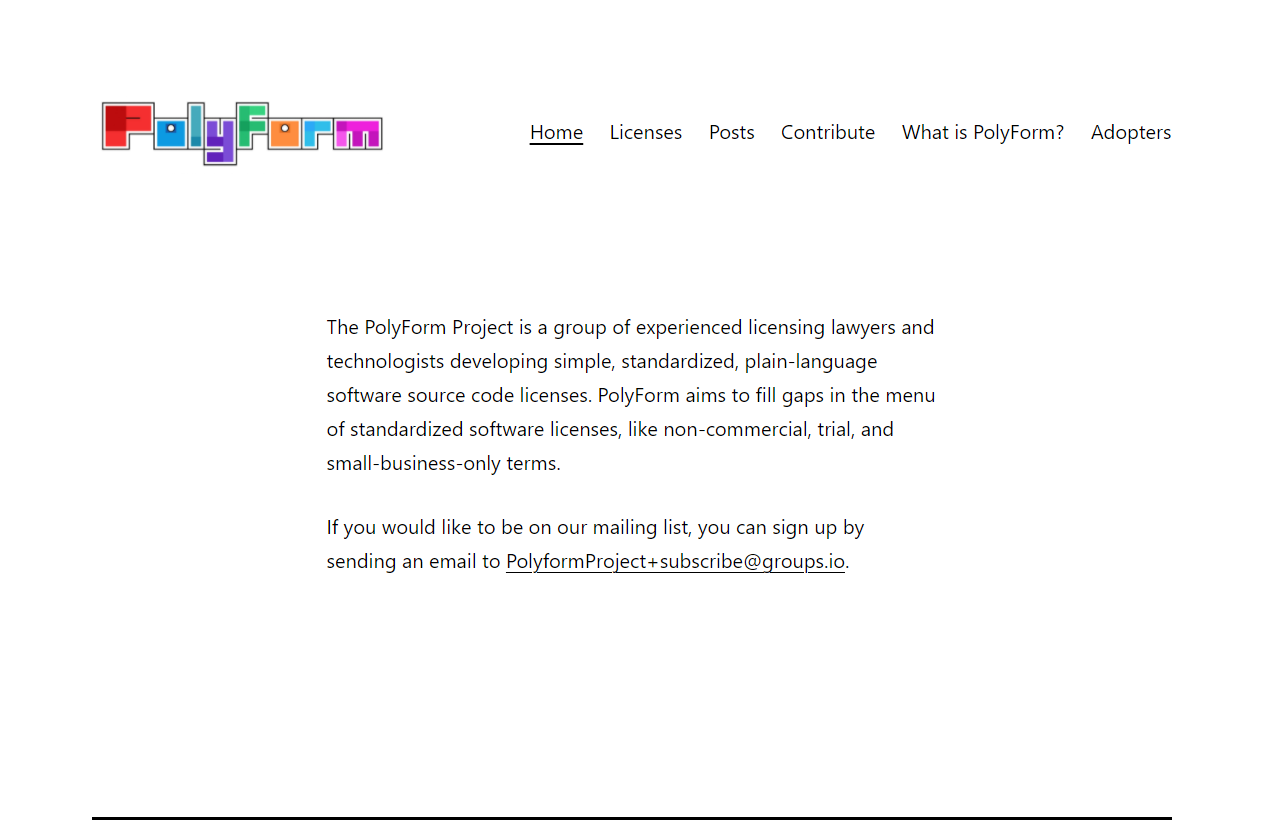
Task: Click the orange "o" block in the logo
Action: pos(283,133)
